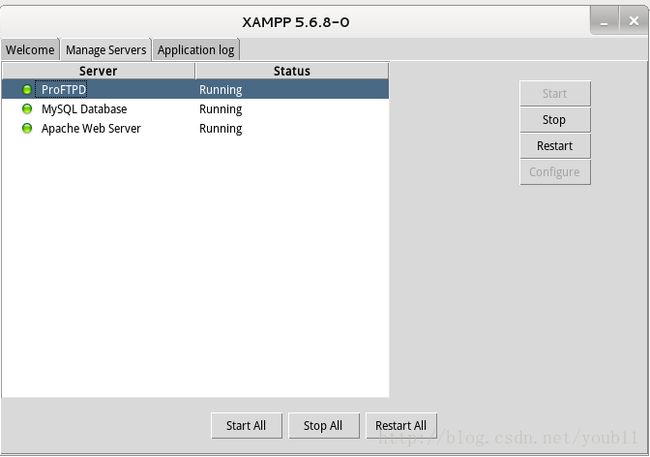650x457 pixels.
Task: Switch to the Welcome tab
Action: click(30, 50)
